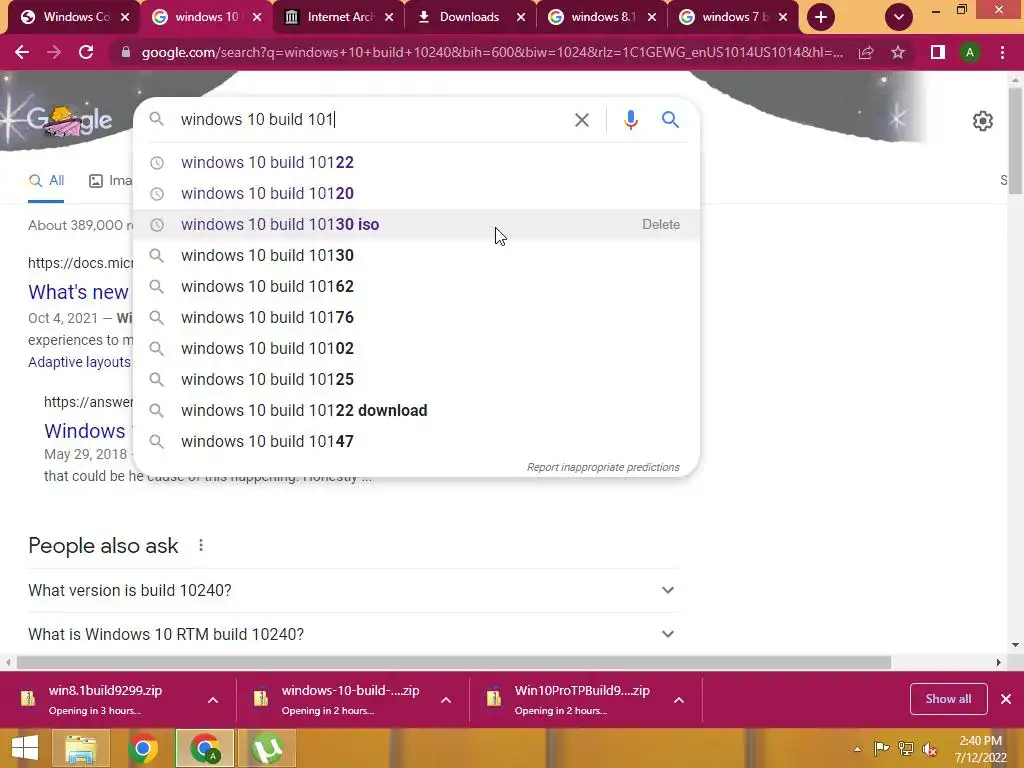
Task: Select suggestion 'windows 10 build 10125'
Action: point(416,379)
